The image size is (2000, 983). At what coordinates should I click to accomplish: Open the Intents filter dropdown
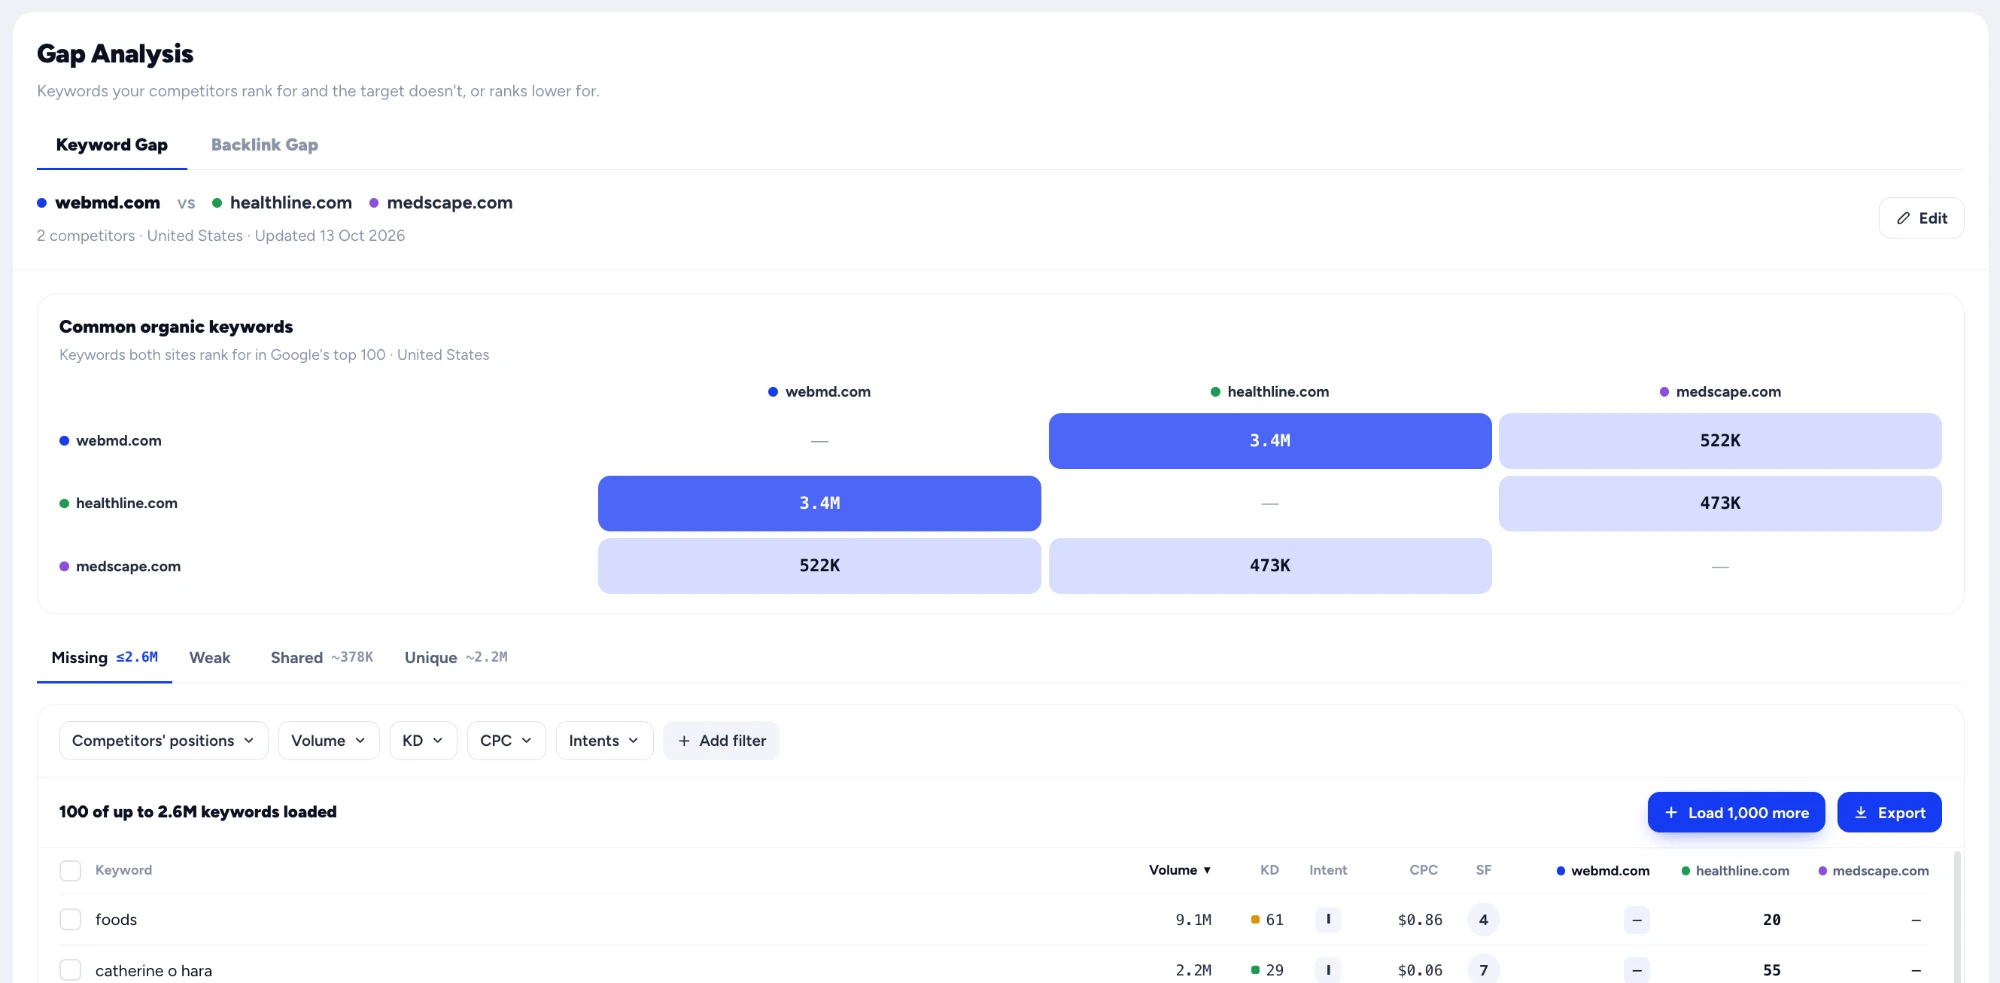click(x=604, y=741)
